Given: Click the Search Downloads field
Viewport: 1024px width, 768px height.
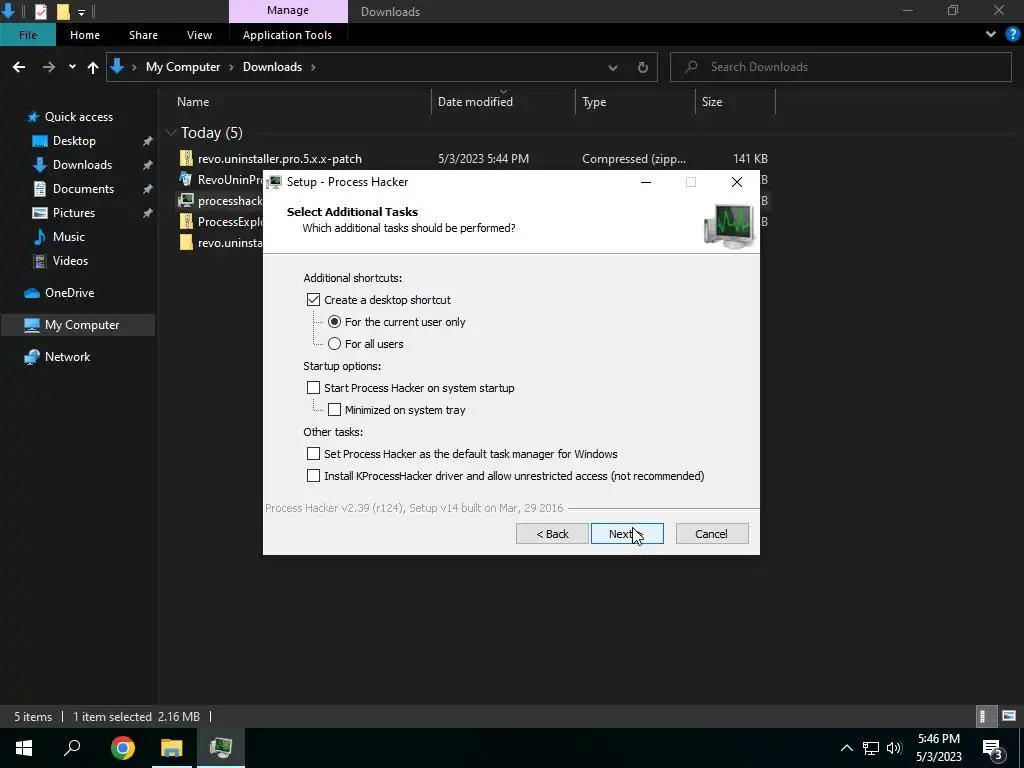Looking at the screenshot, I should [840, 67].
